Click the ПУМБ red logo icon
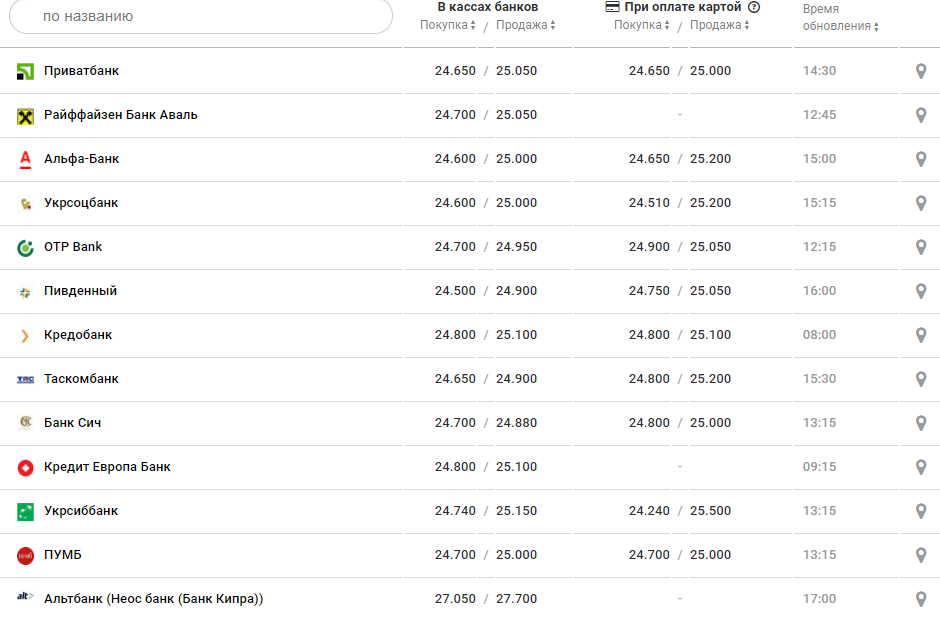The width and height of the screenshot is (940, 617). tap(26, 555)
